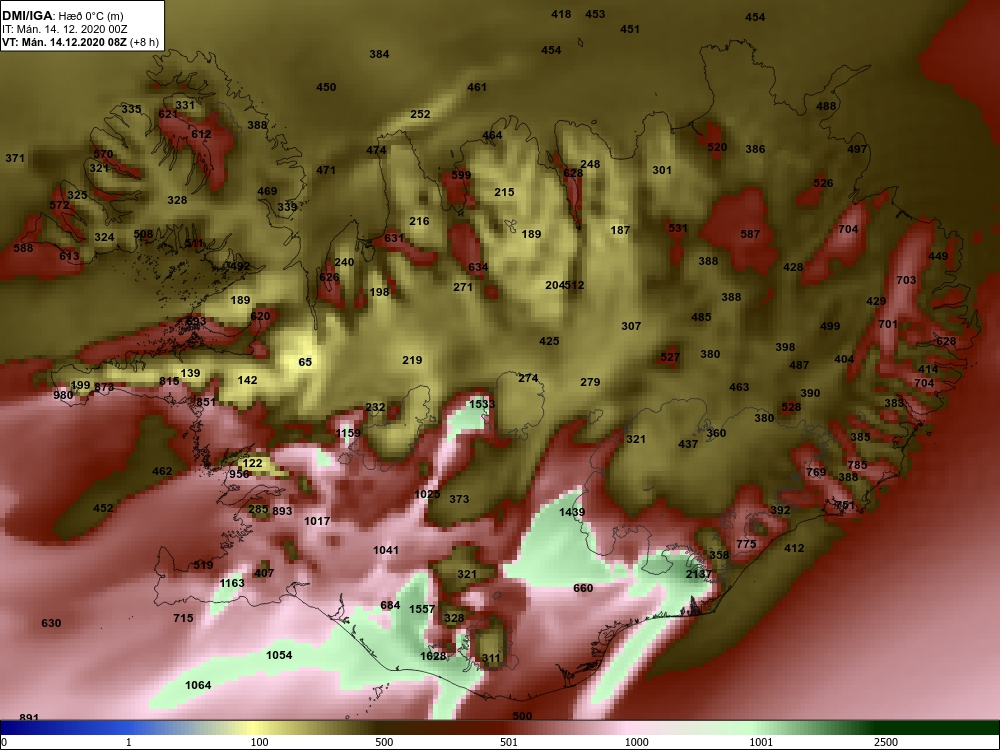Click the 660 map label

583,588
